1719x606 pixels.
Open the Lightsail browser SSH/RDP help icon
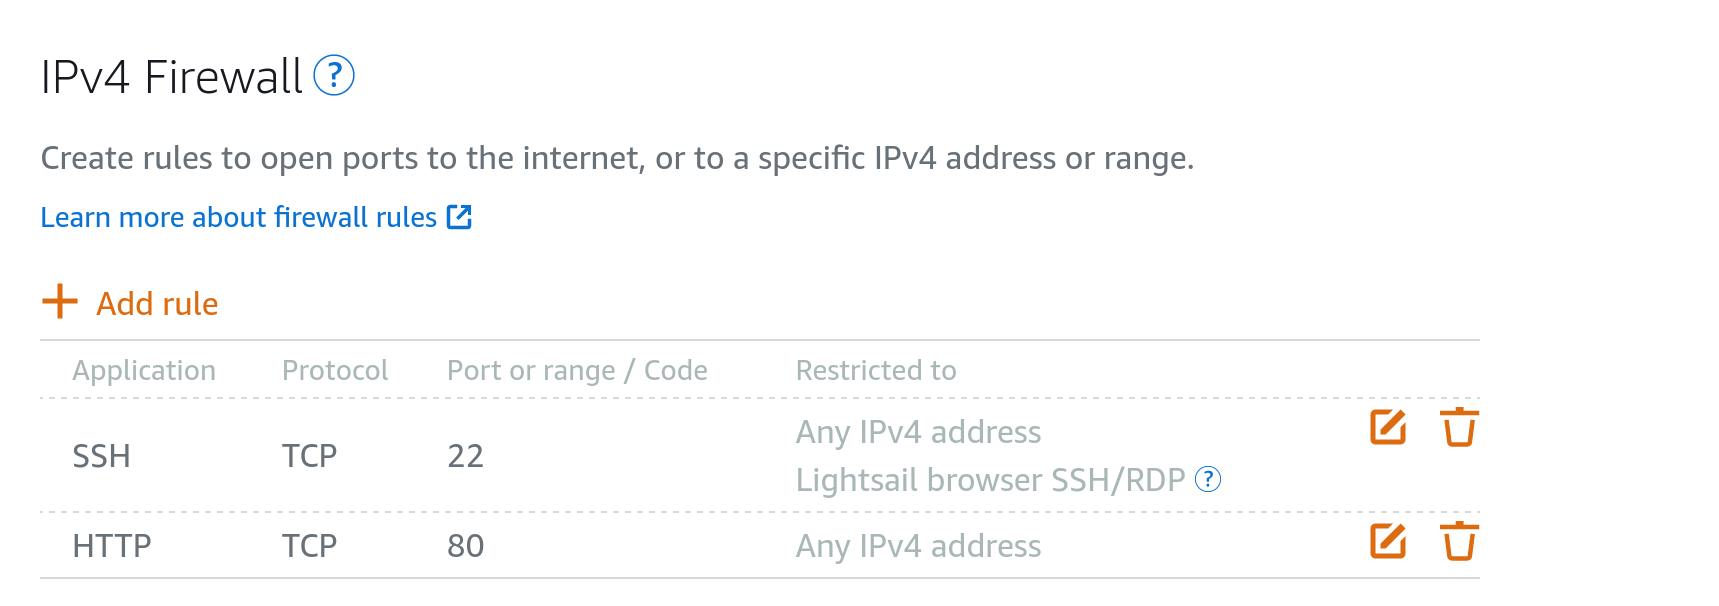(1208, 480)
